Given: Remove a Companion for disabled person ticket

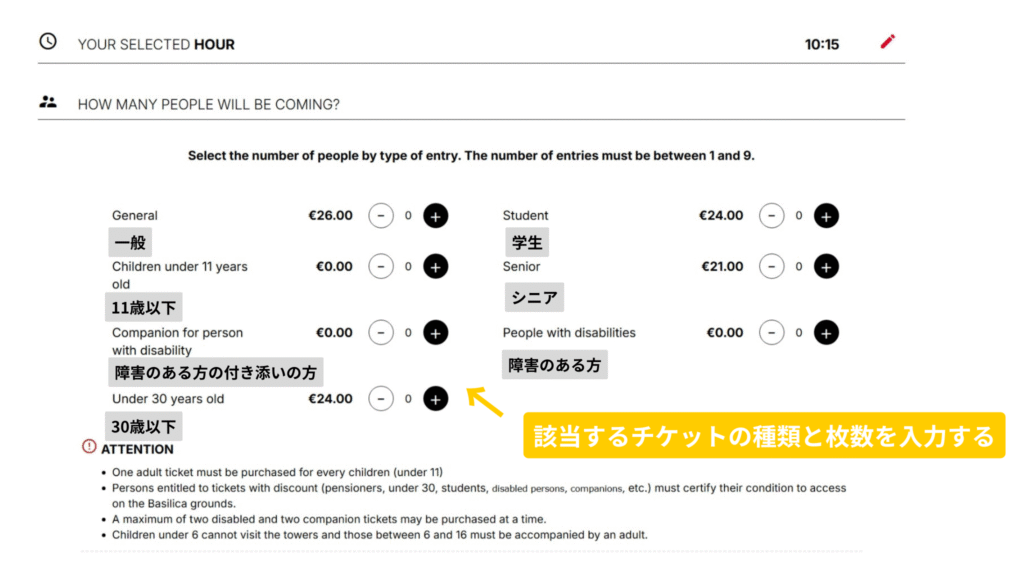Looking at the screenshot, I should [x=381, y=332].
